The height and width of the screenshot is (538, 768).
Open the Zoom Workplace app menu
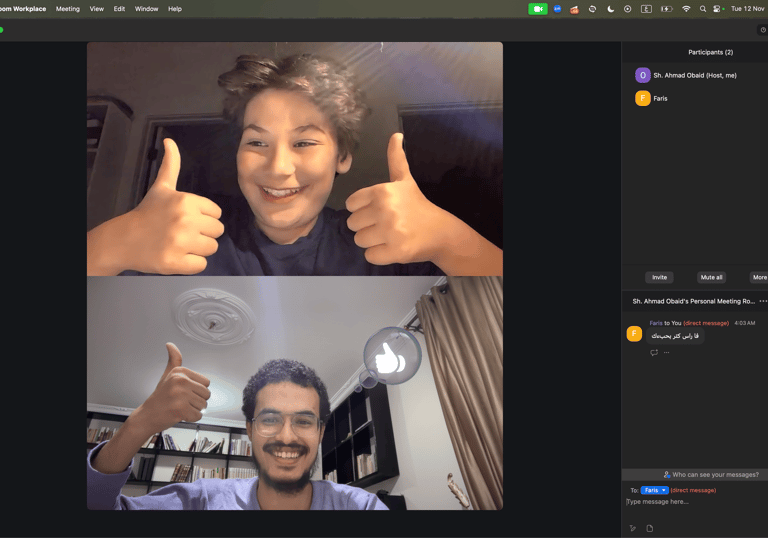pos(23,9)
